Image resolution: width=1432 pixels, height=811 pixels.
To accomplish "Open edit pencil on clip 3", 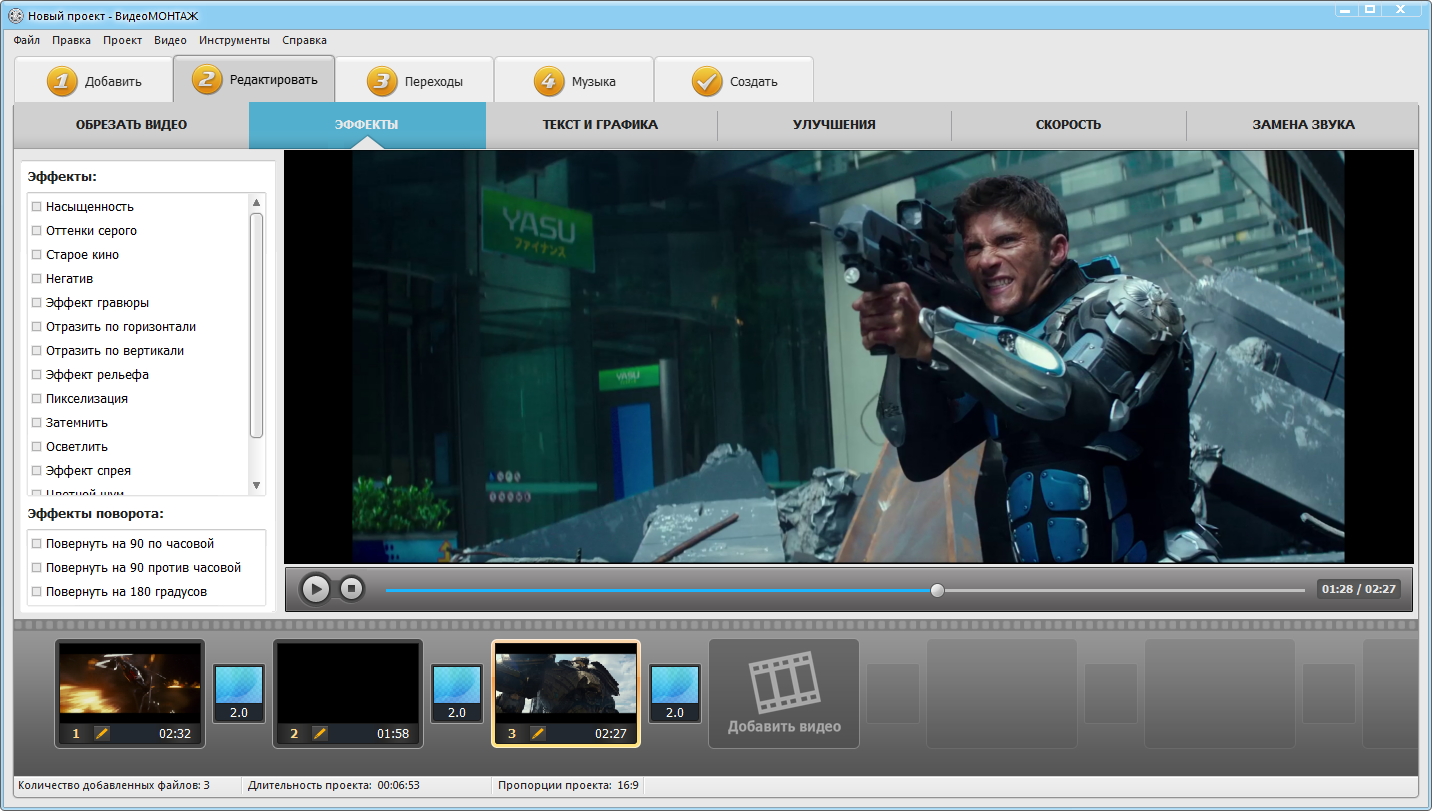I will [x=538, y=733].
